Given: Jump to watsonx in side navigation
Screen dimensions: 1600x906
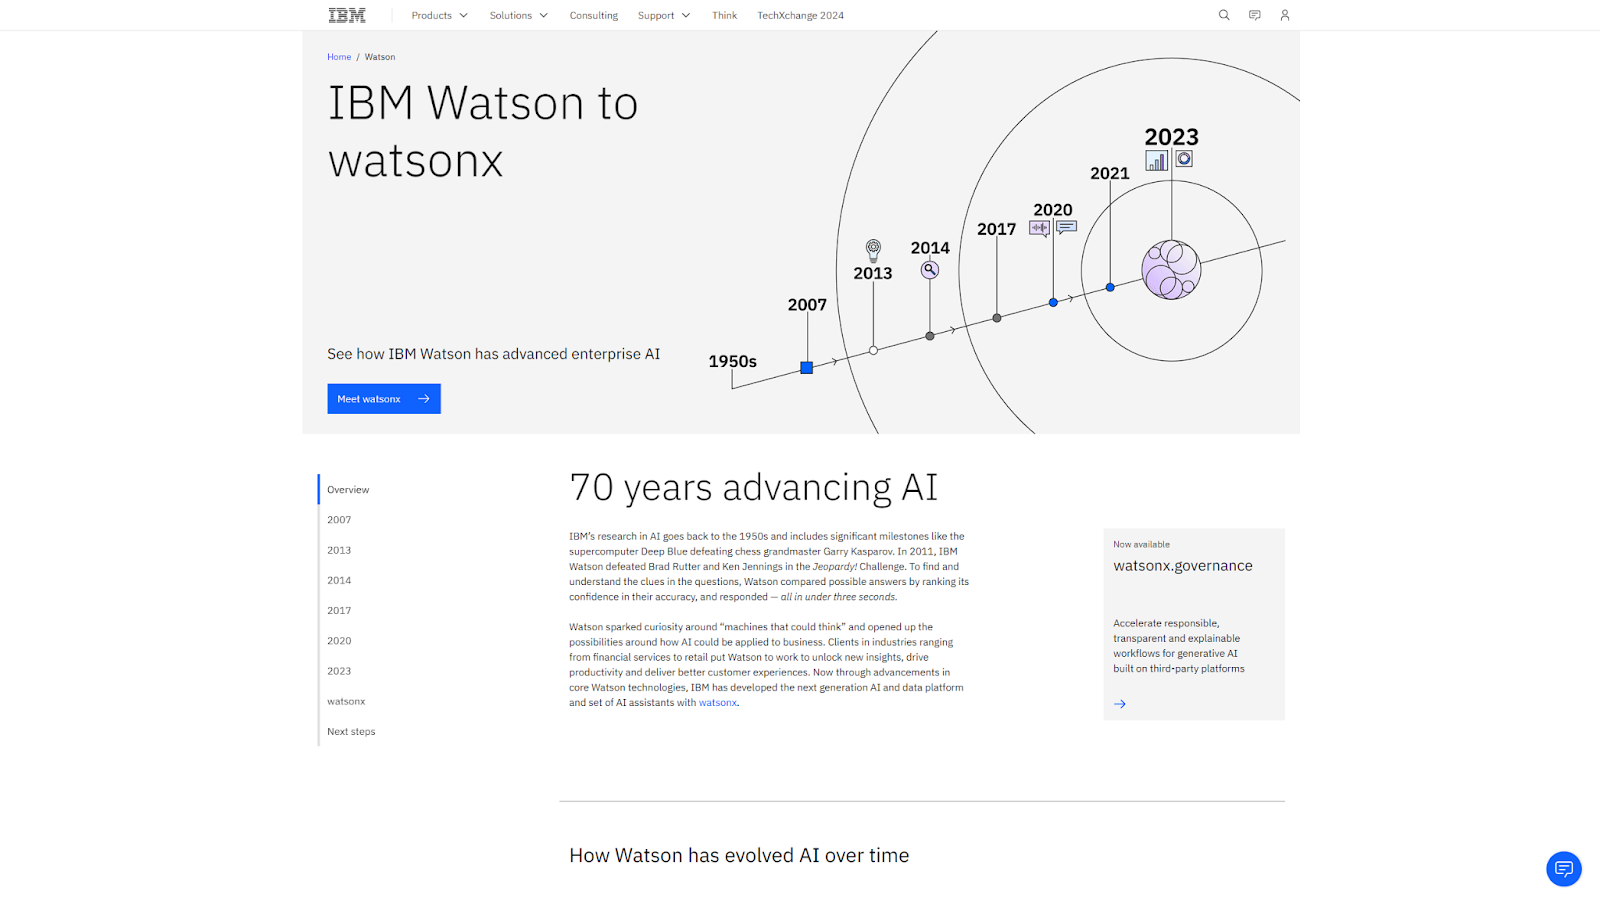Looking at the screenshot, I should (x=346, y=701).
